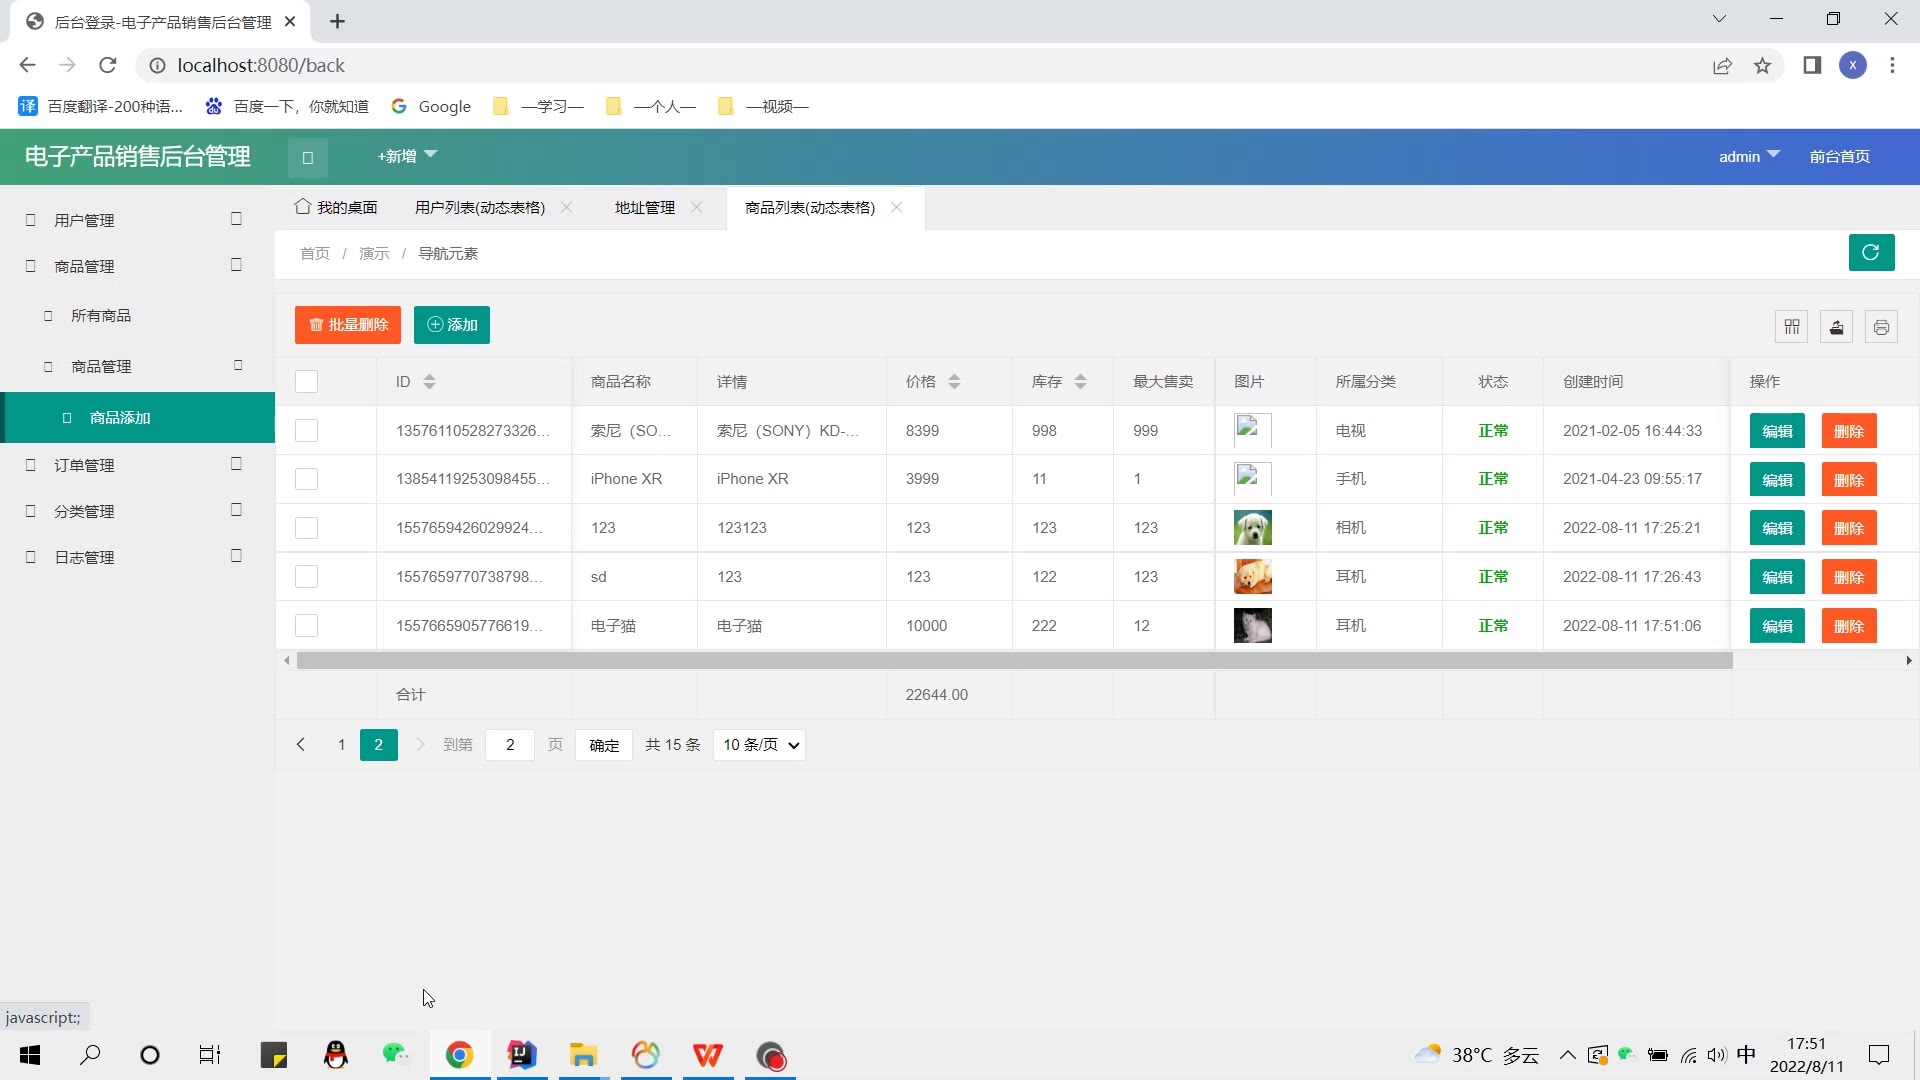Toggle the sidebar collapse icon in header
This screenshot has width=1920, height=1080.
click(x=308, y=157)
